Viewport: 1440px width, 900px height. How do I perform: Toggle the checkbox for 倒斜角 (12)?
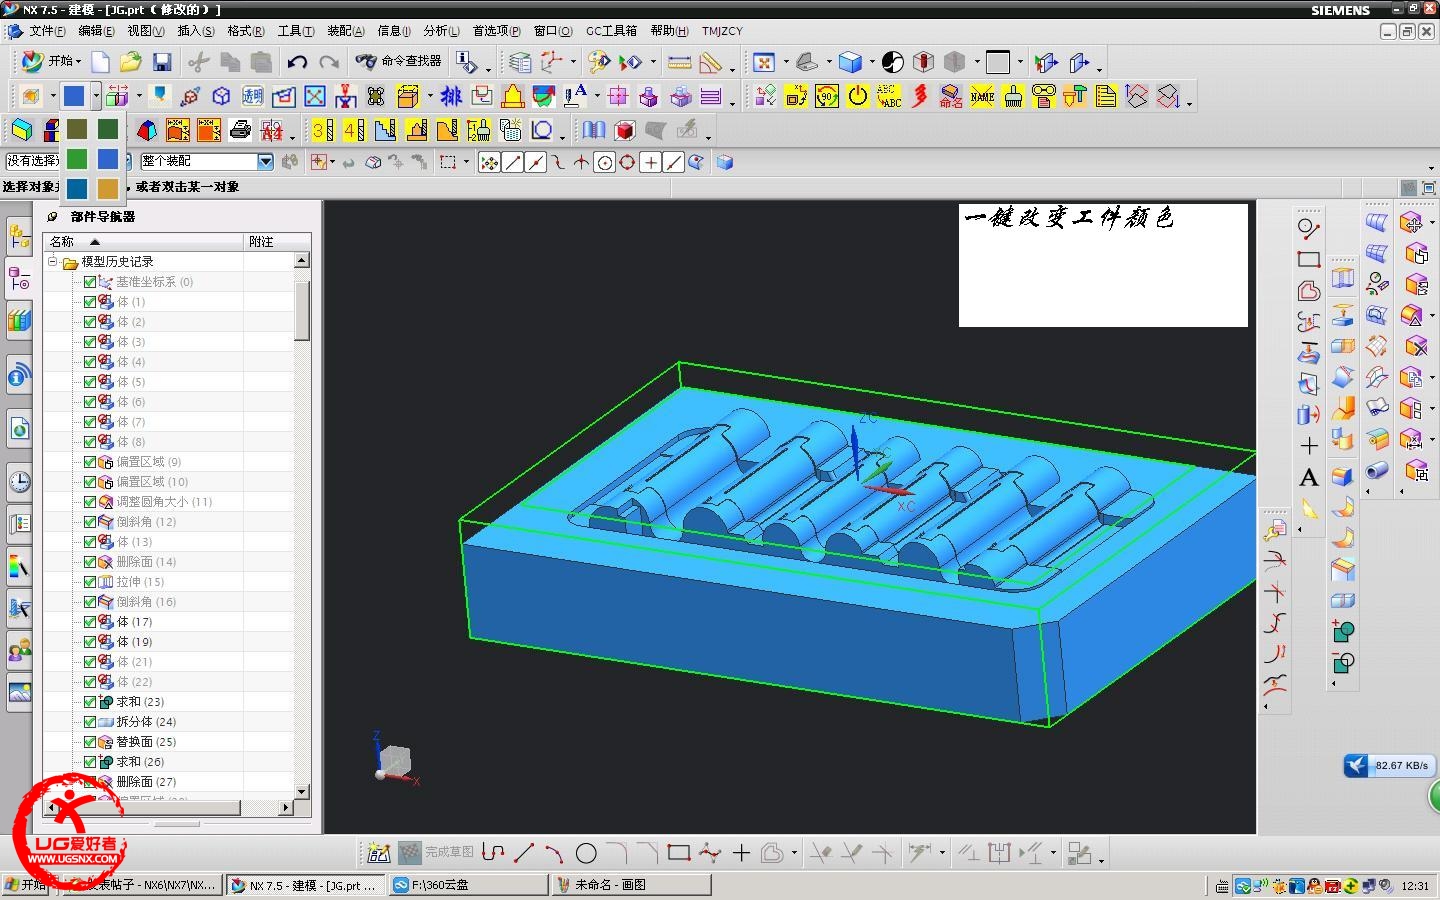coord(90,522)
